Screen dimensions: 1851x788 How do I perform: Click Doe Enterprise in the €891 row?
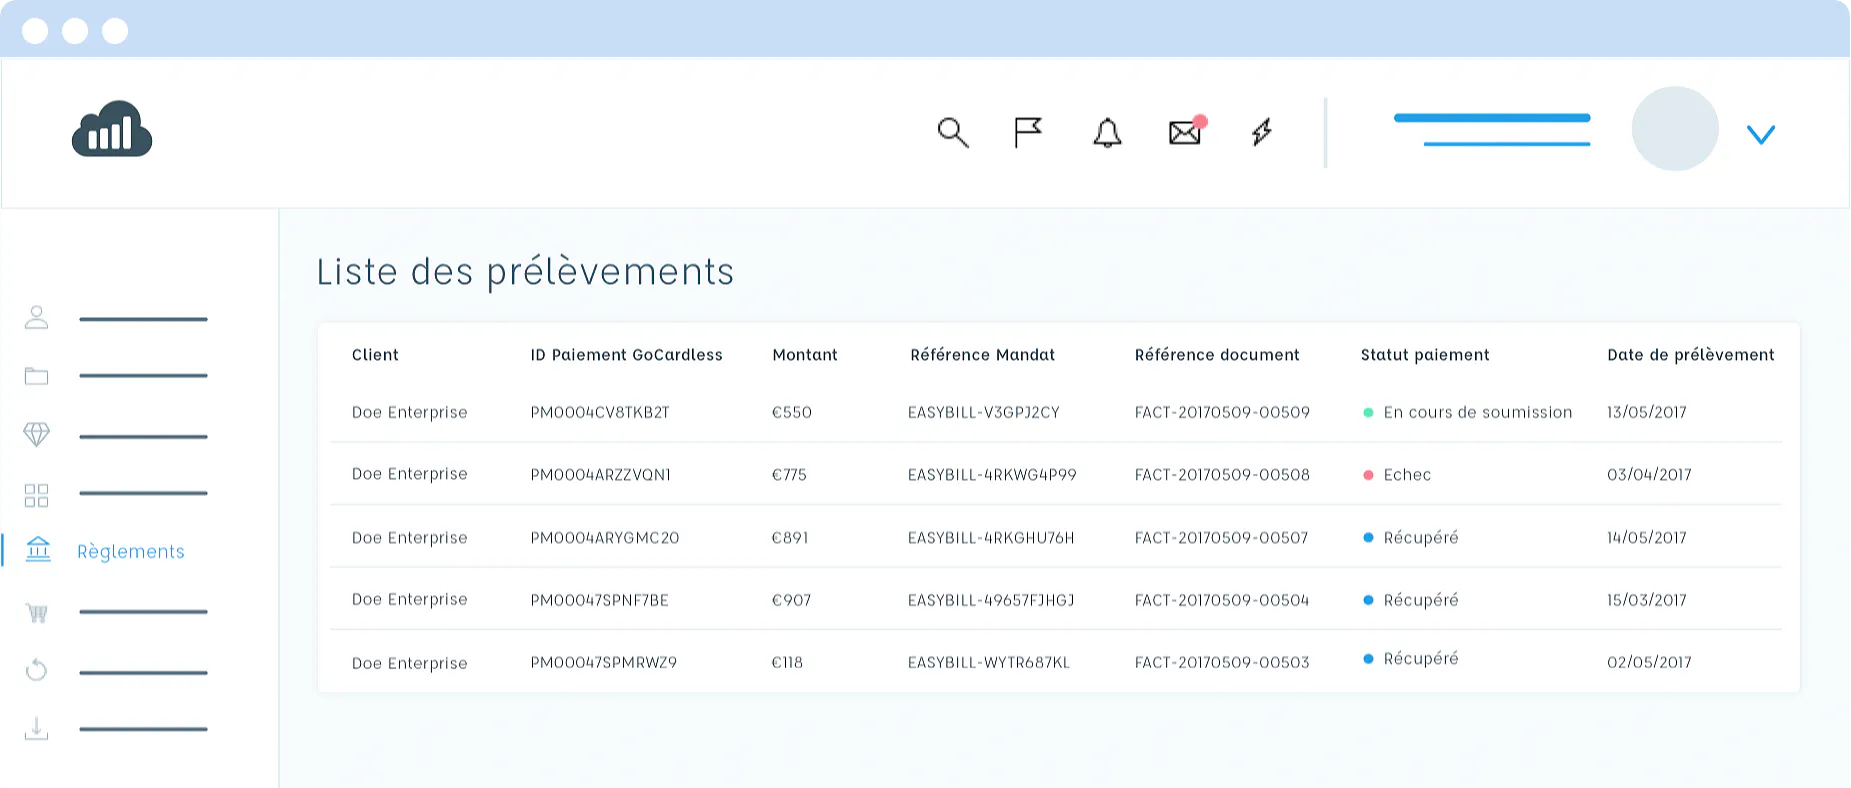409,538
